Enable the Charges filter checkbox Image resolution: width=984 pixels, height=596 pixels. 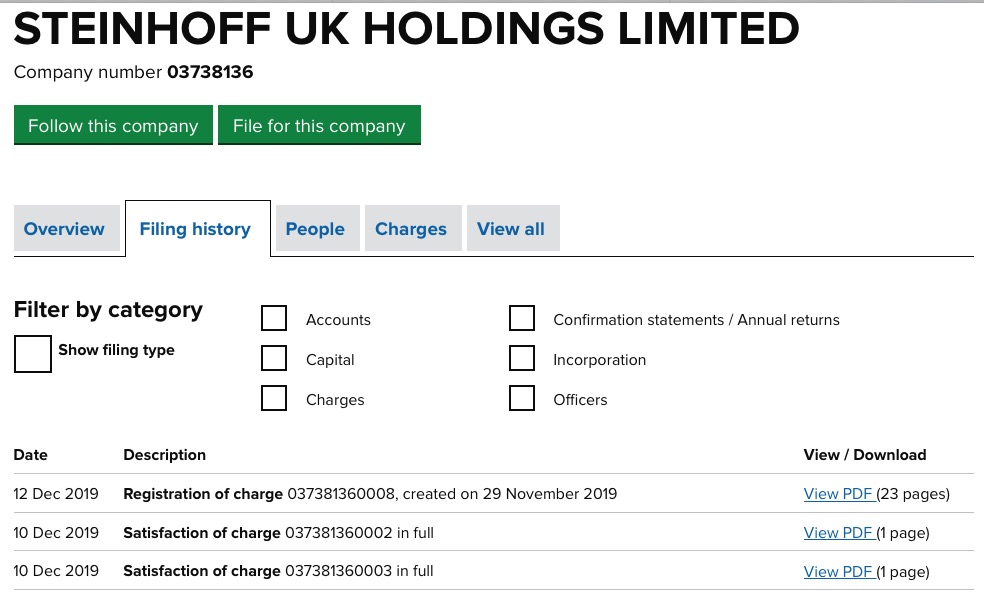point(274,398)
